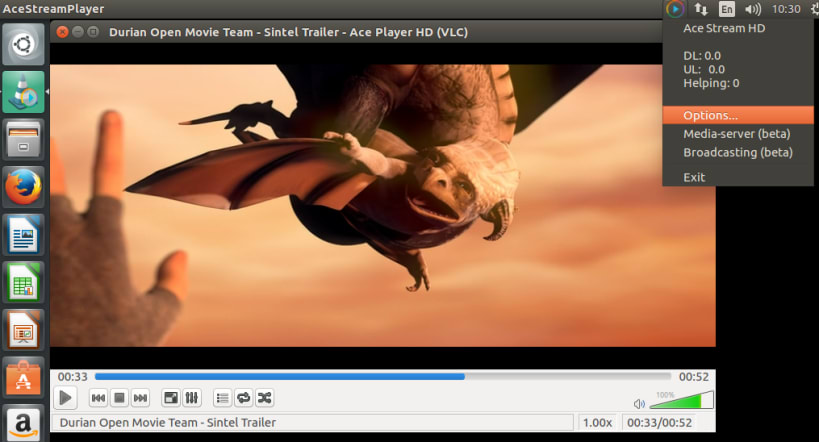Close the Ace Player window
Viewport: 819px width, 442px height.
click(63, 32)
